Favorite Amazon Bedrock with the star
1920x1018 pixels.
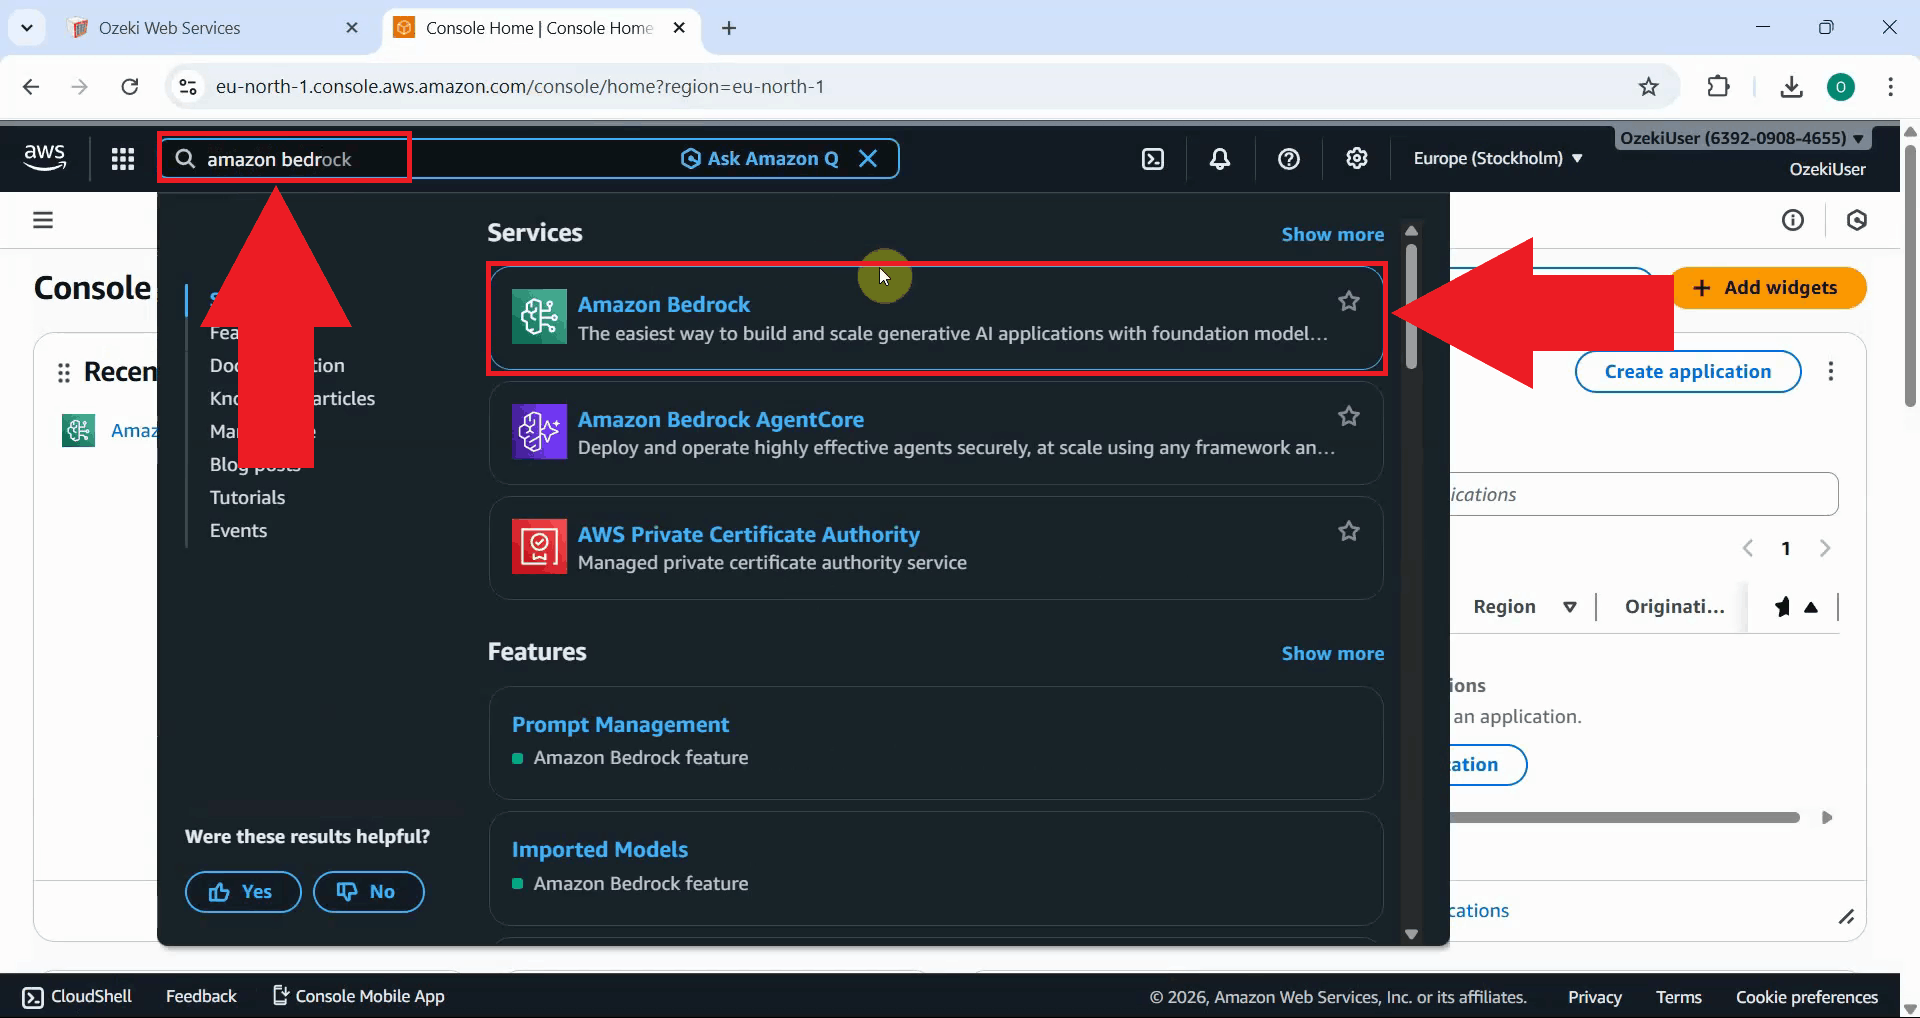(1349, 301)
